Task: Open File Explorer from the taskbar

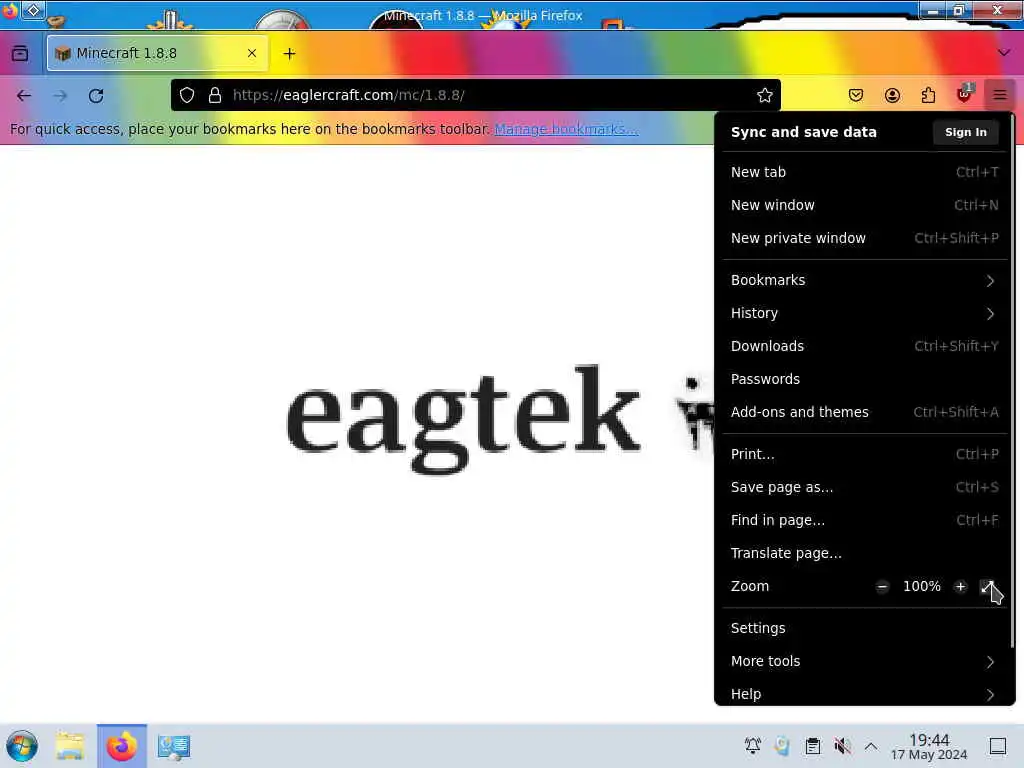Action: (x=70, y=746)
